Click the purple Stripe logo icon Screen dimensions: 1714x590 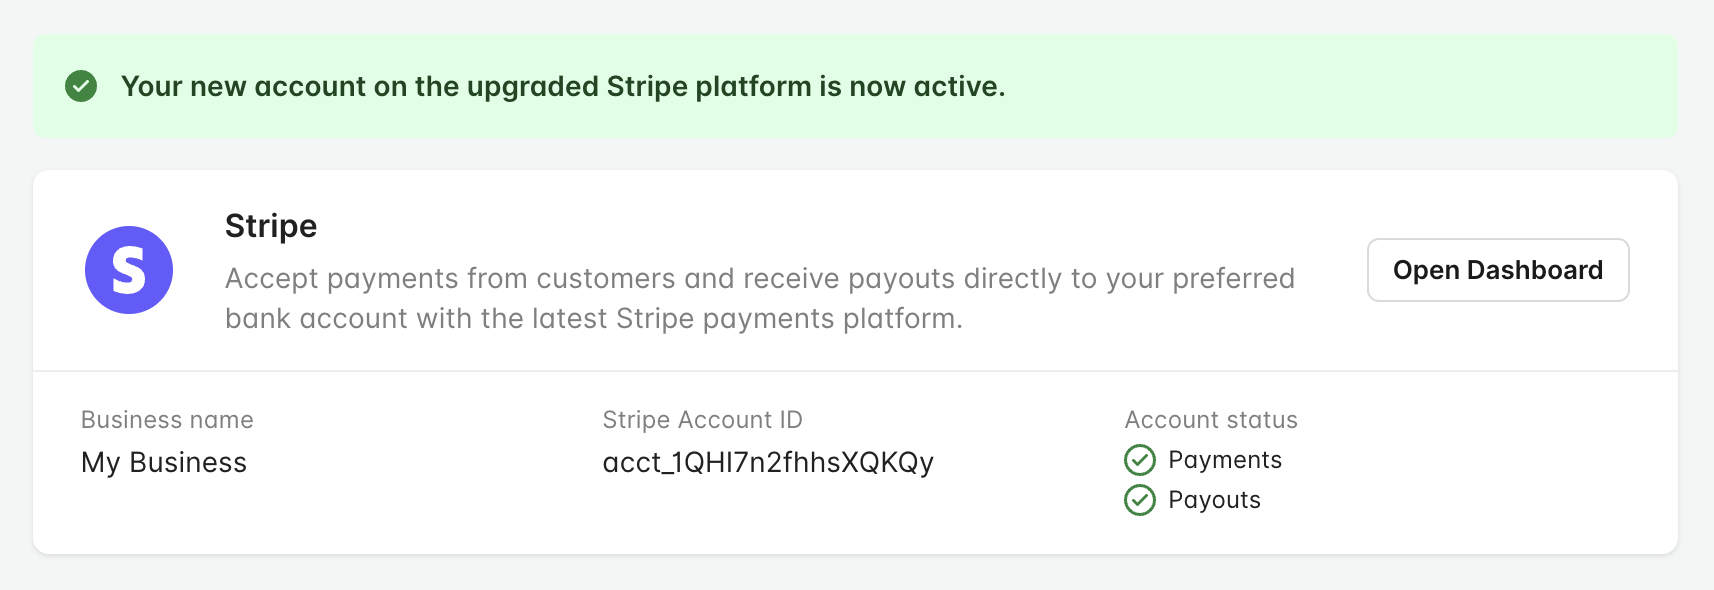[x=128, y=269]
